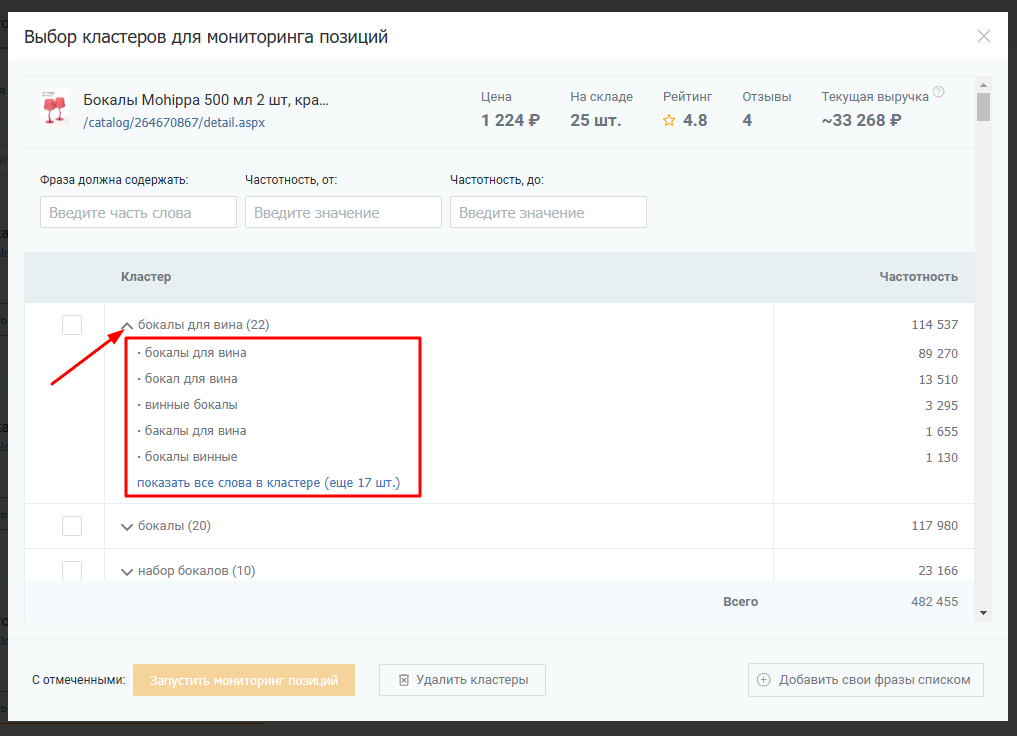
Task: Tick the 'набор бокалов' cluster checkbox
Action: click(72, 570)
